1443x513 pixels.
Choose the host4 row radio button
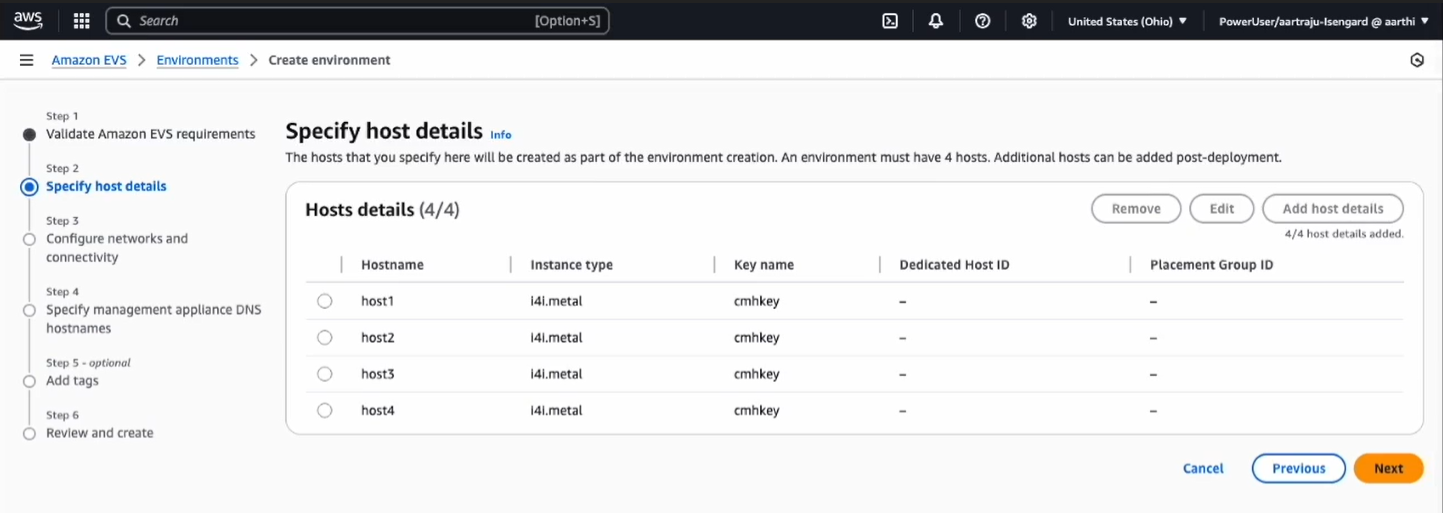324,410
